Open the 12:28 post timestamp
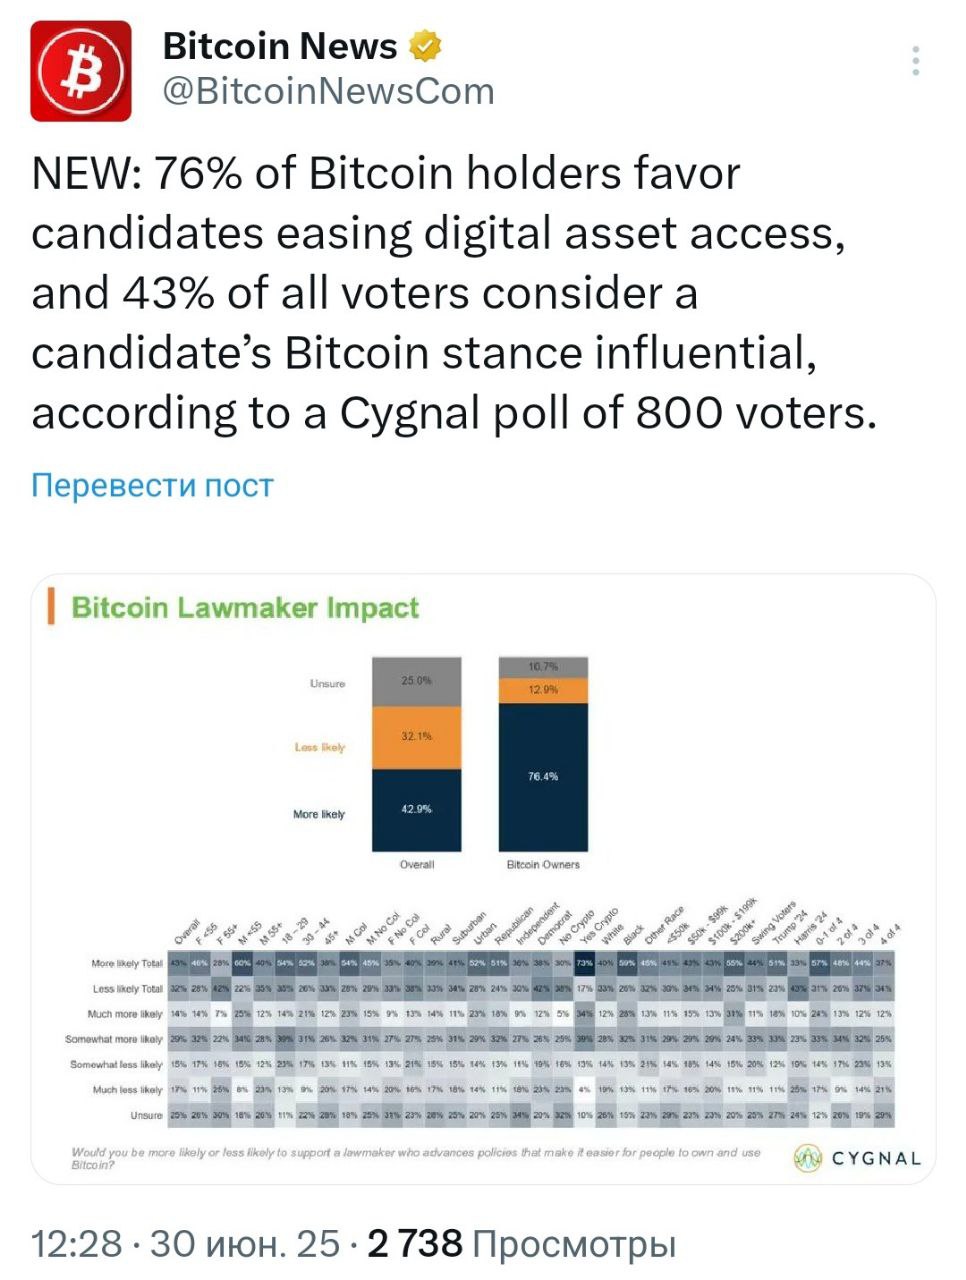The height and width of the screenshot is (1280, 966). (77, 1243)
